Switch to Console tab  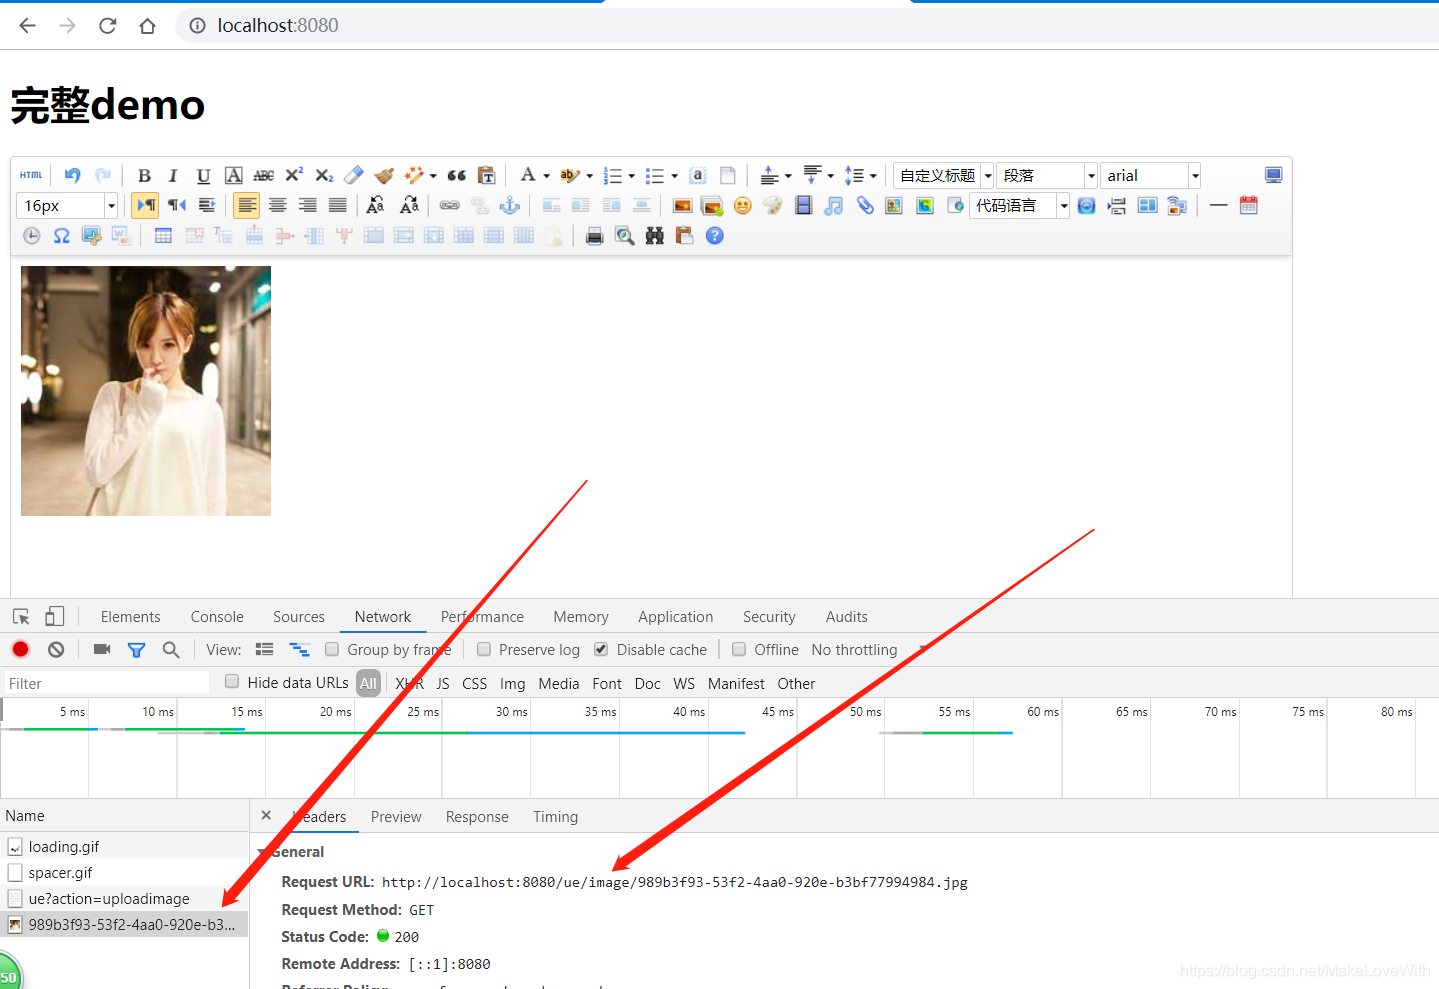tap(217, 617)
